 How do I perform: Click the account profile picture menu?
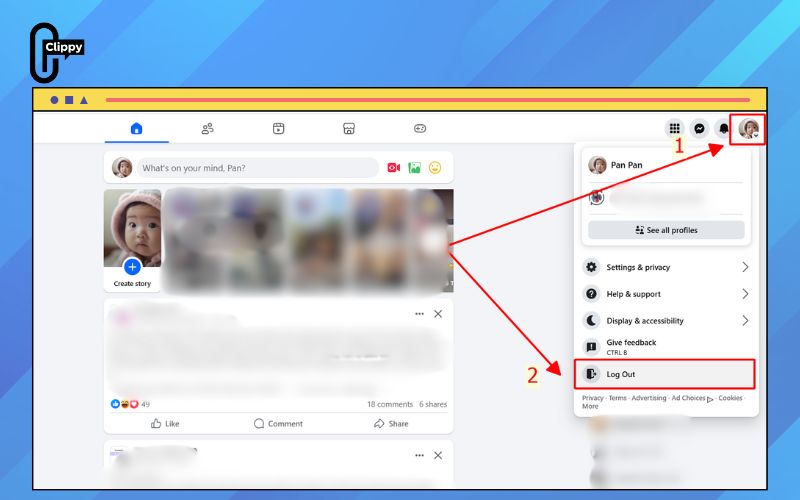(x=748, y=129)
